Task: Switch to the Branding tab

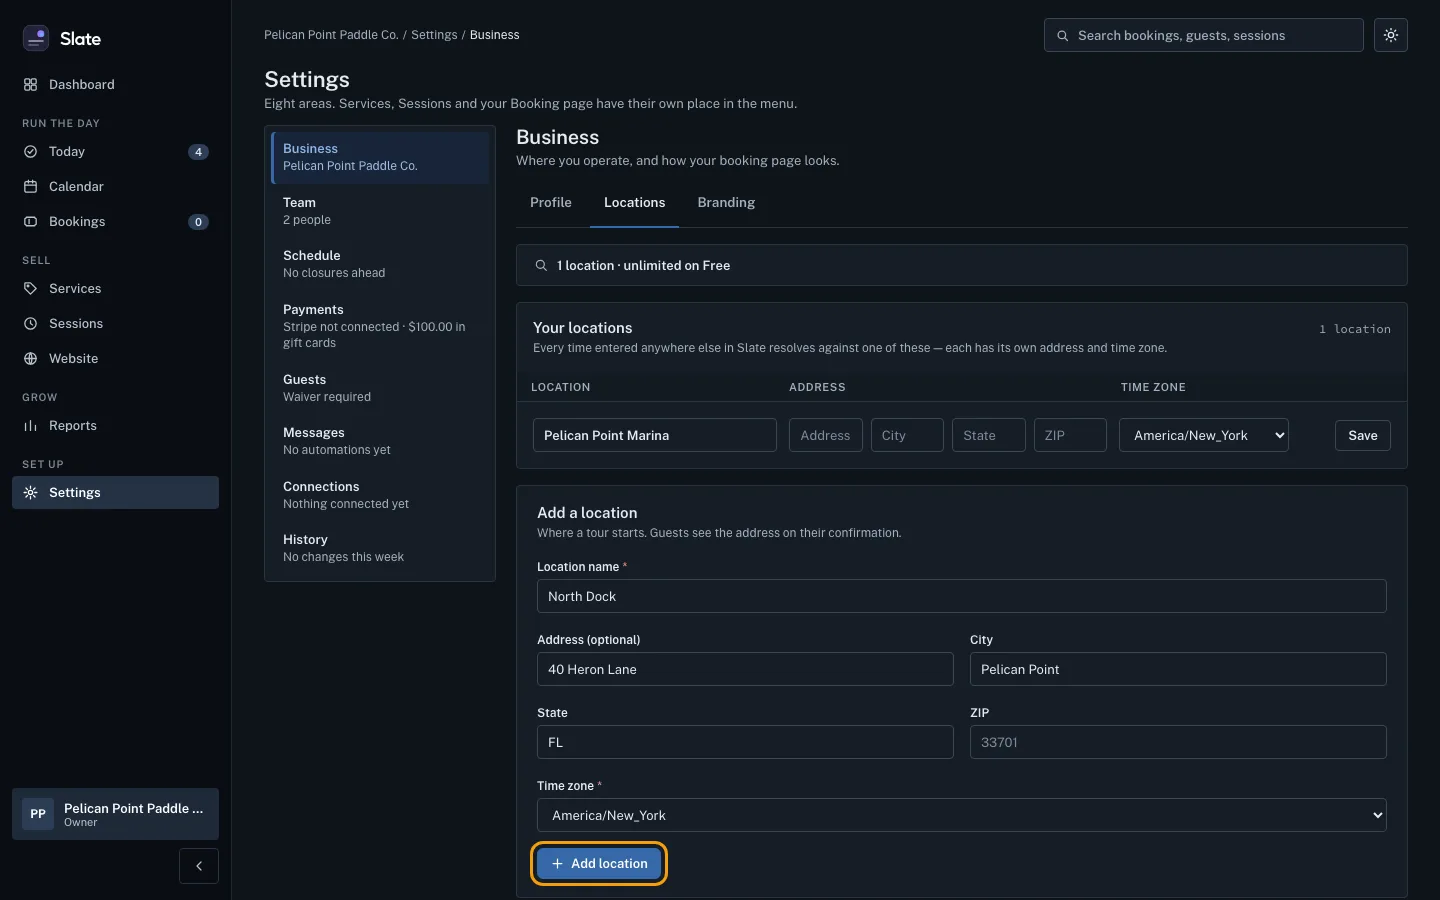Action: click(x=726, y=203)
